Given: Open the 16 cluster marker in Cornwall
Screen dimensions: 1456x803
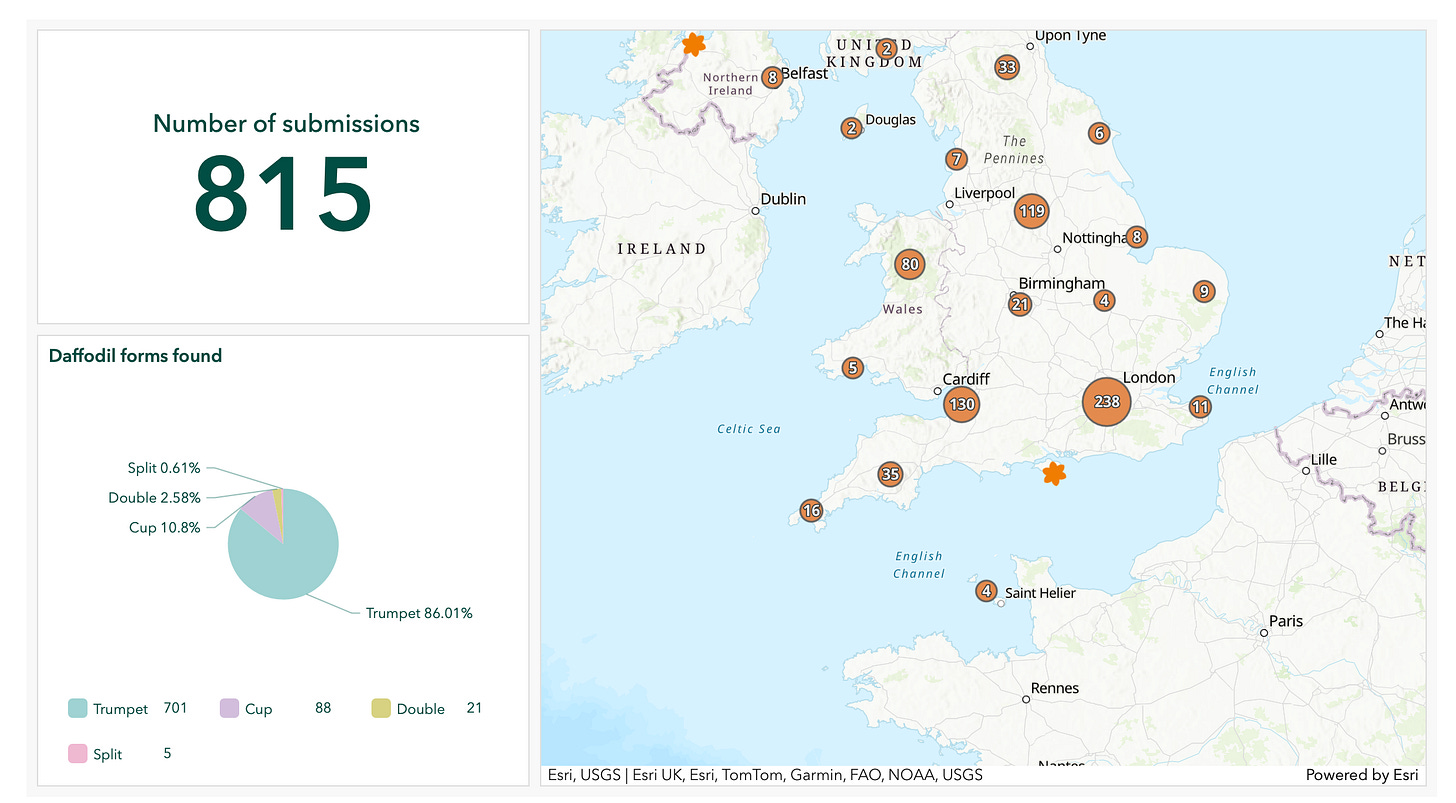Looking at the screenshot, I should 811,511.
